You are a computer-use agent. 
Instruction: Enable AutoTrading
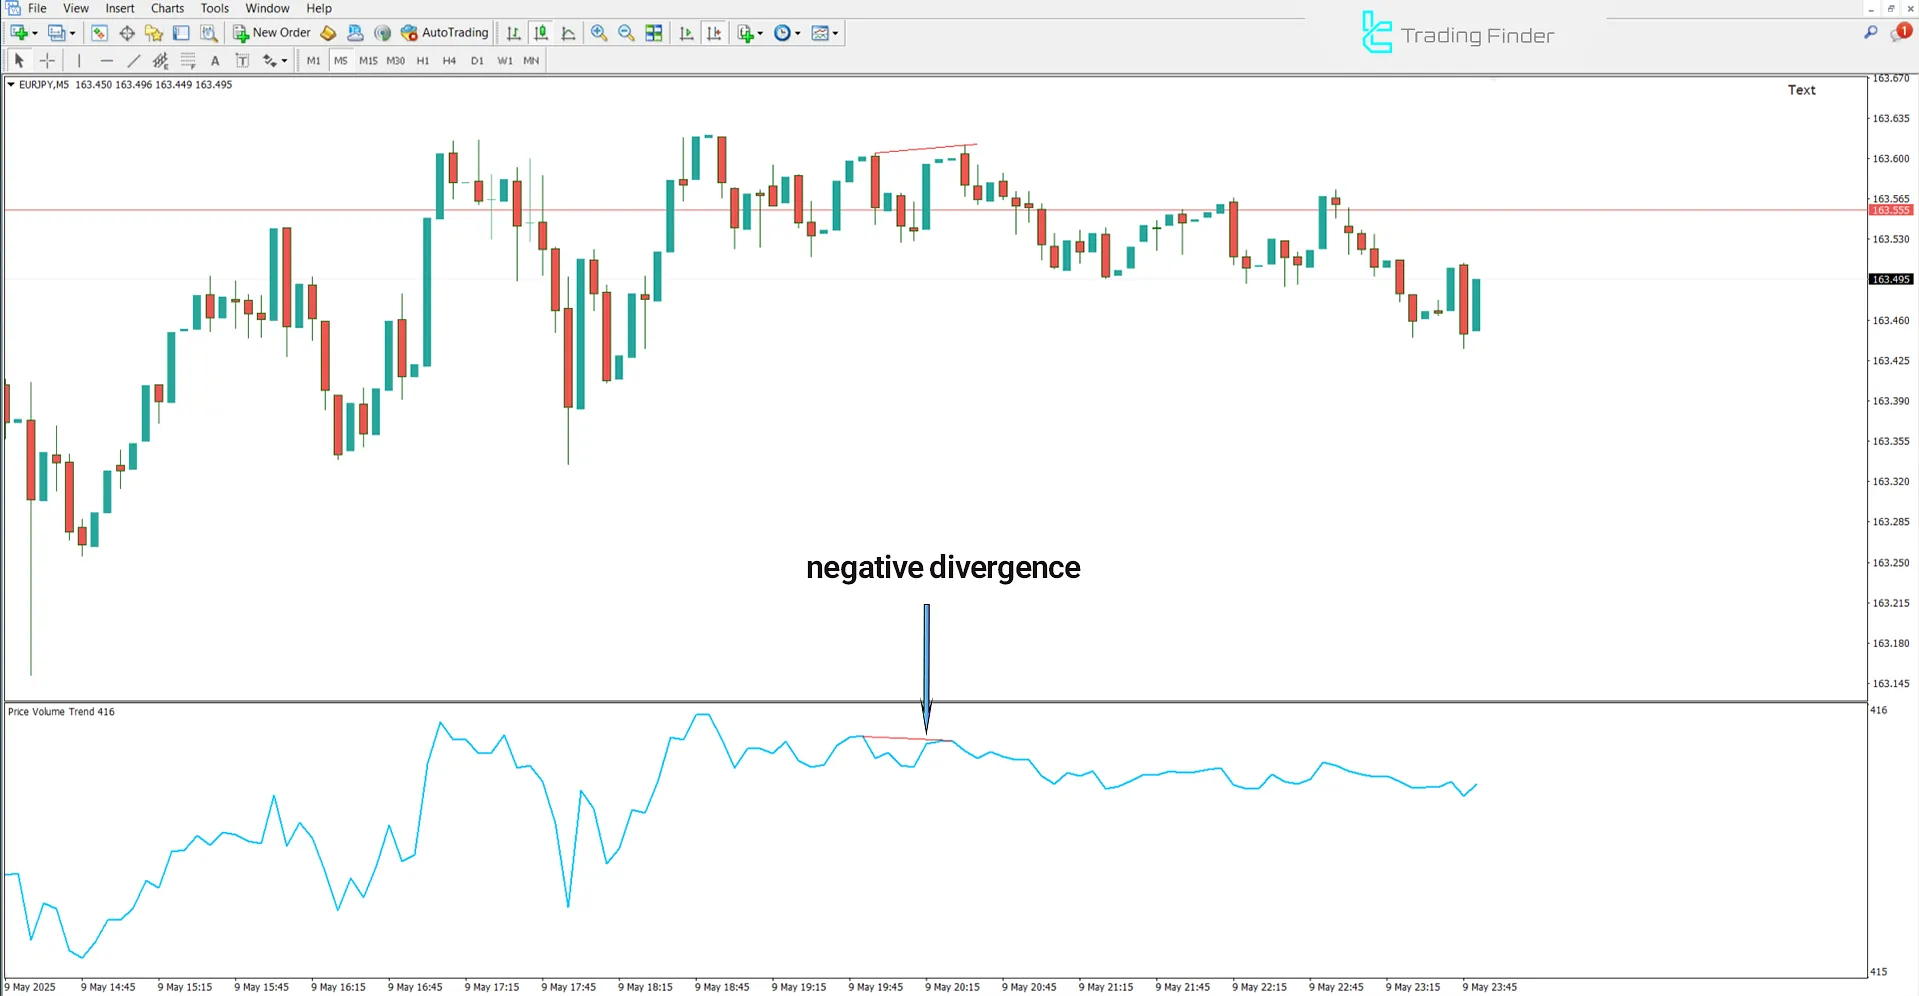(x=445, y=33)
